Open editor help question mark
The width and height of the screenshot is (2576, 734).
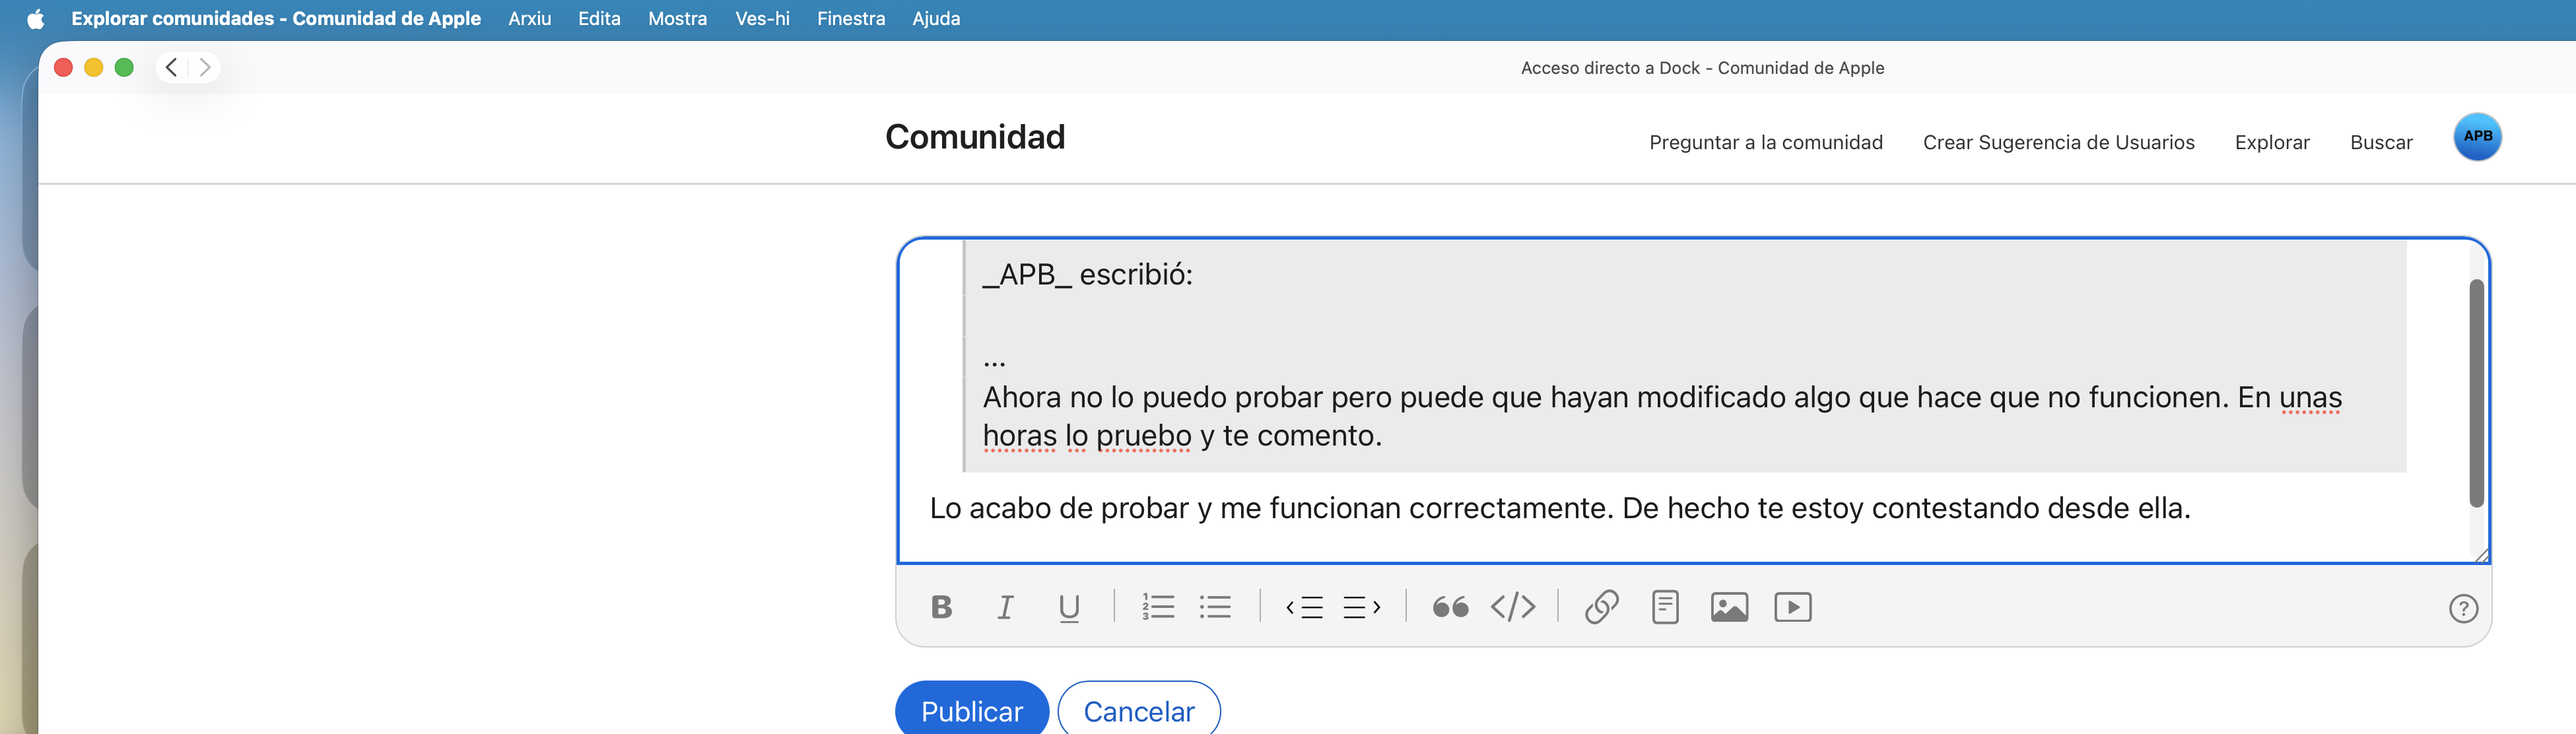[x=2463, y=608]
